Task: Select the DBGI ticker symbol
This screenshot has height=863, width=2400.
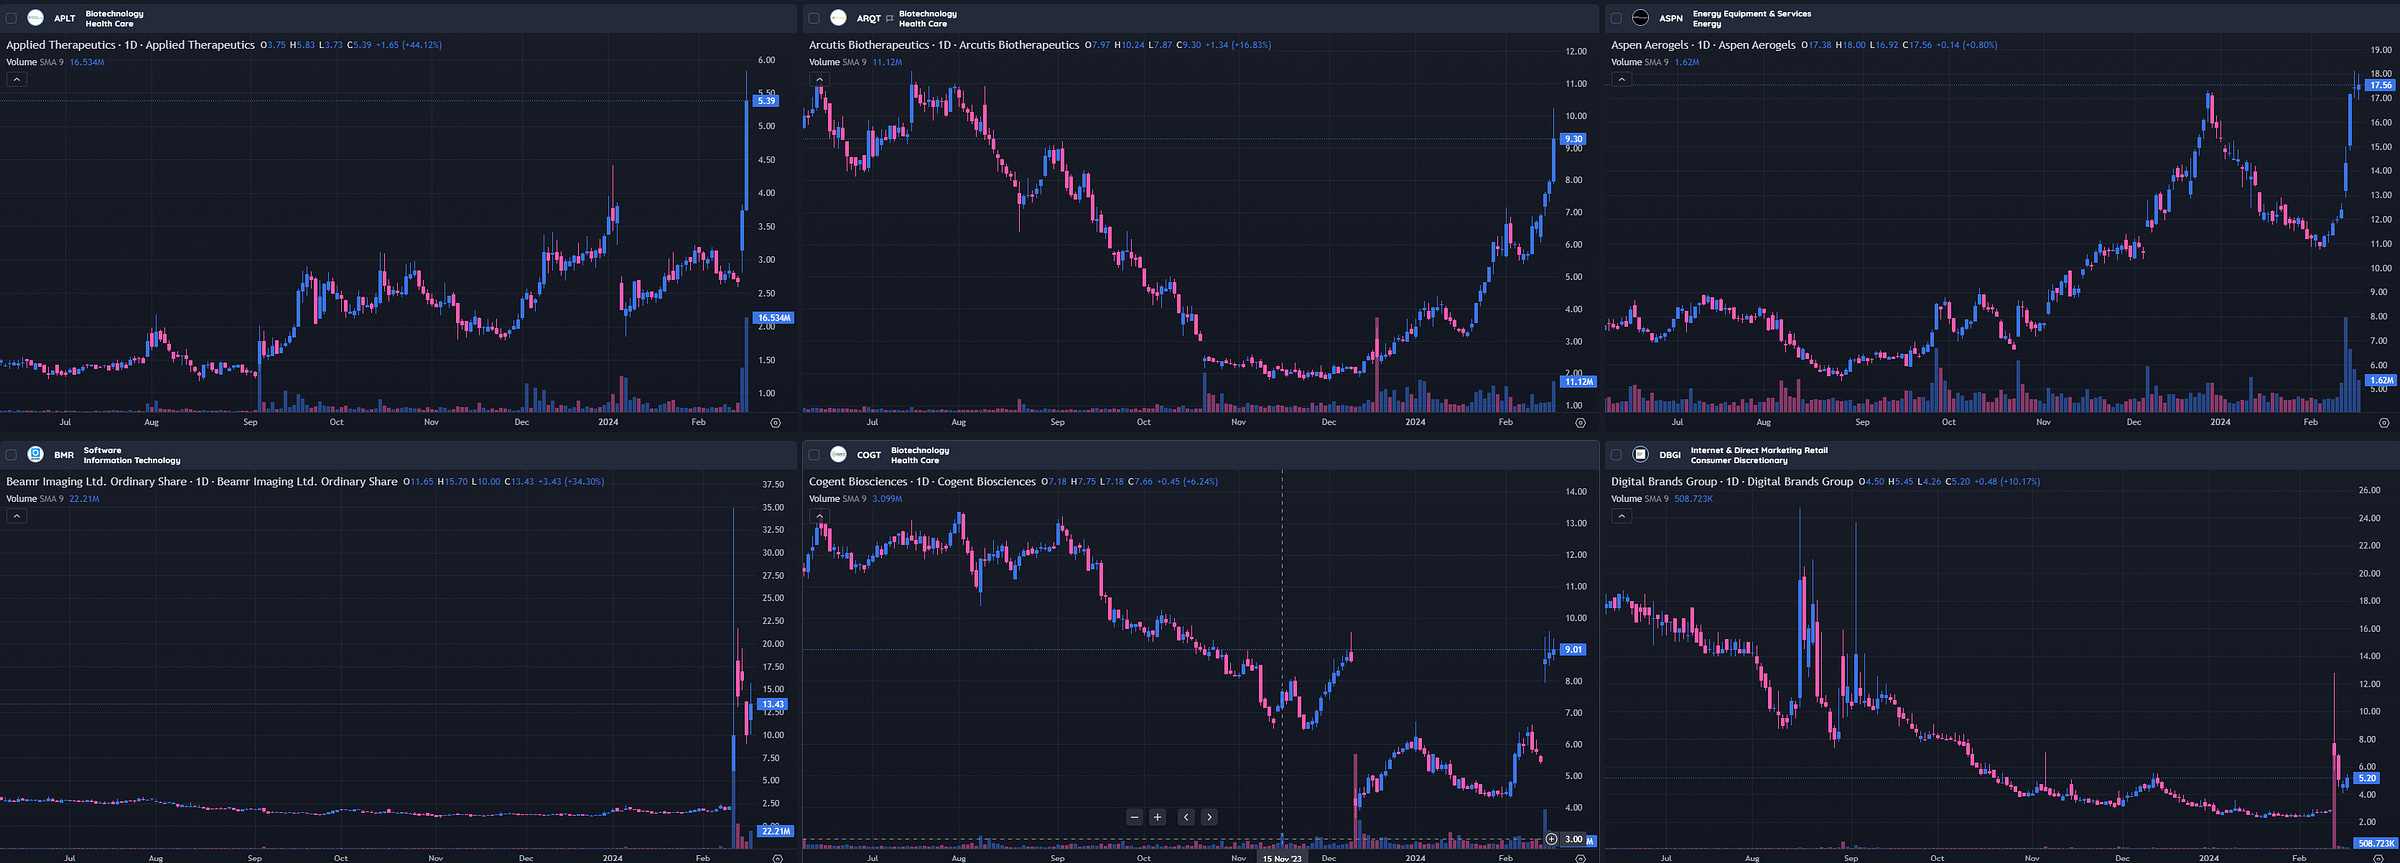Action: tap(1670, 455)
